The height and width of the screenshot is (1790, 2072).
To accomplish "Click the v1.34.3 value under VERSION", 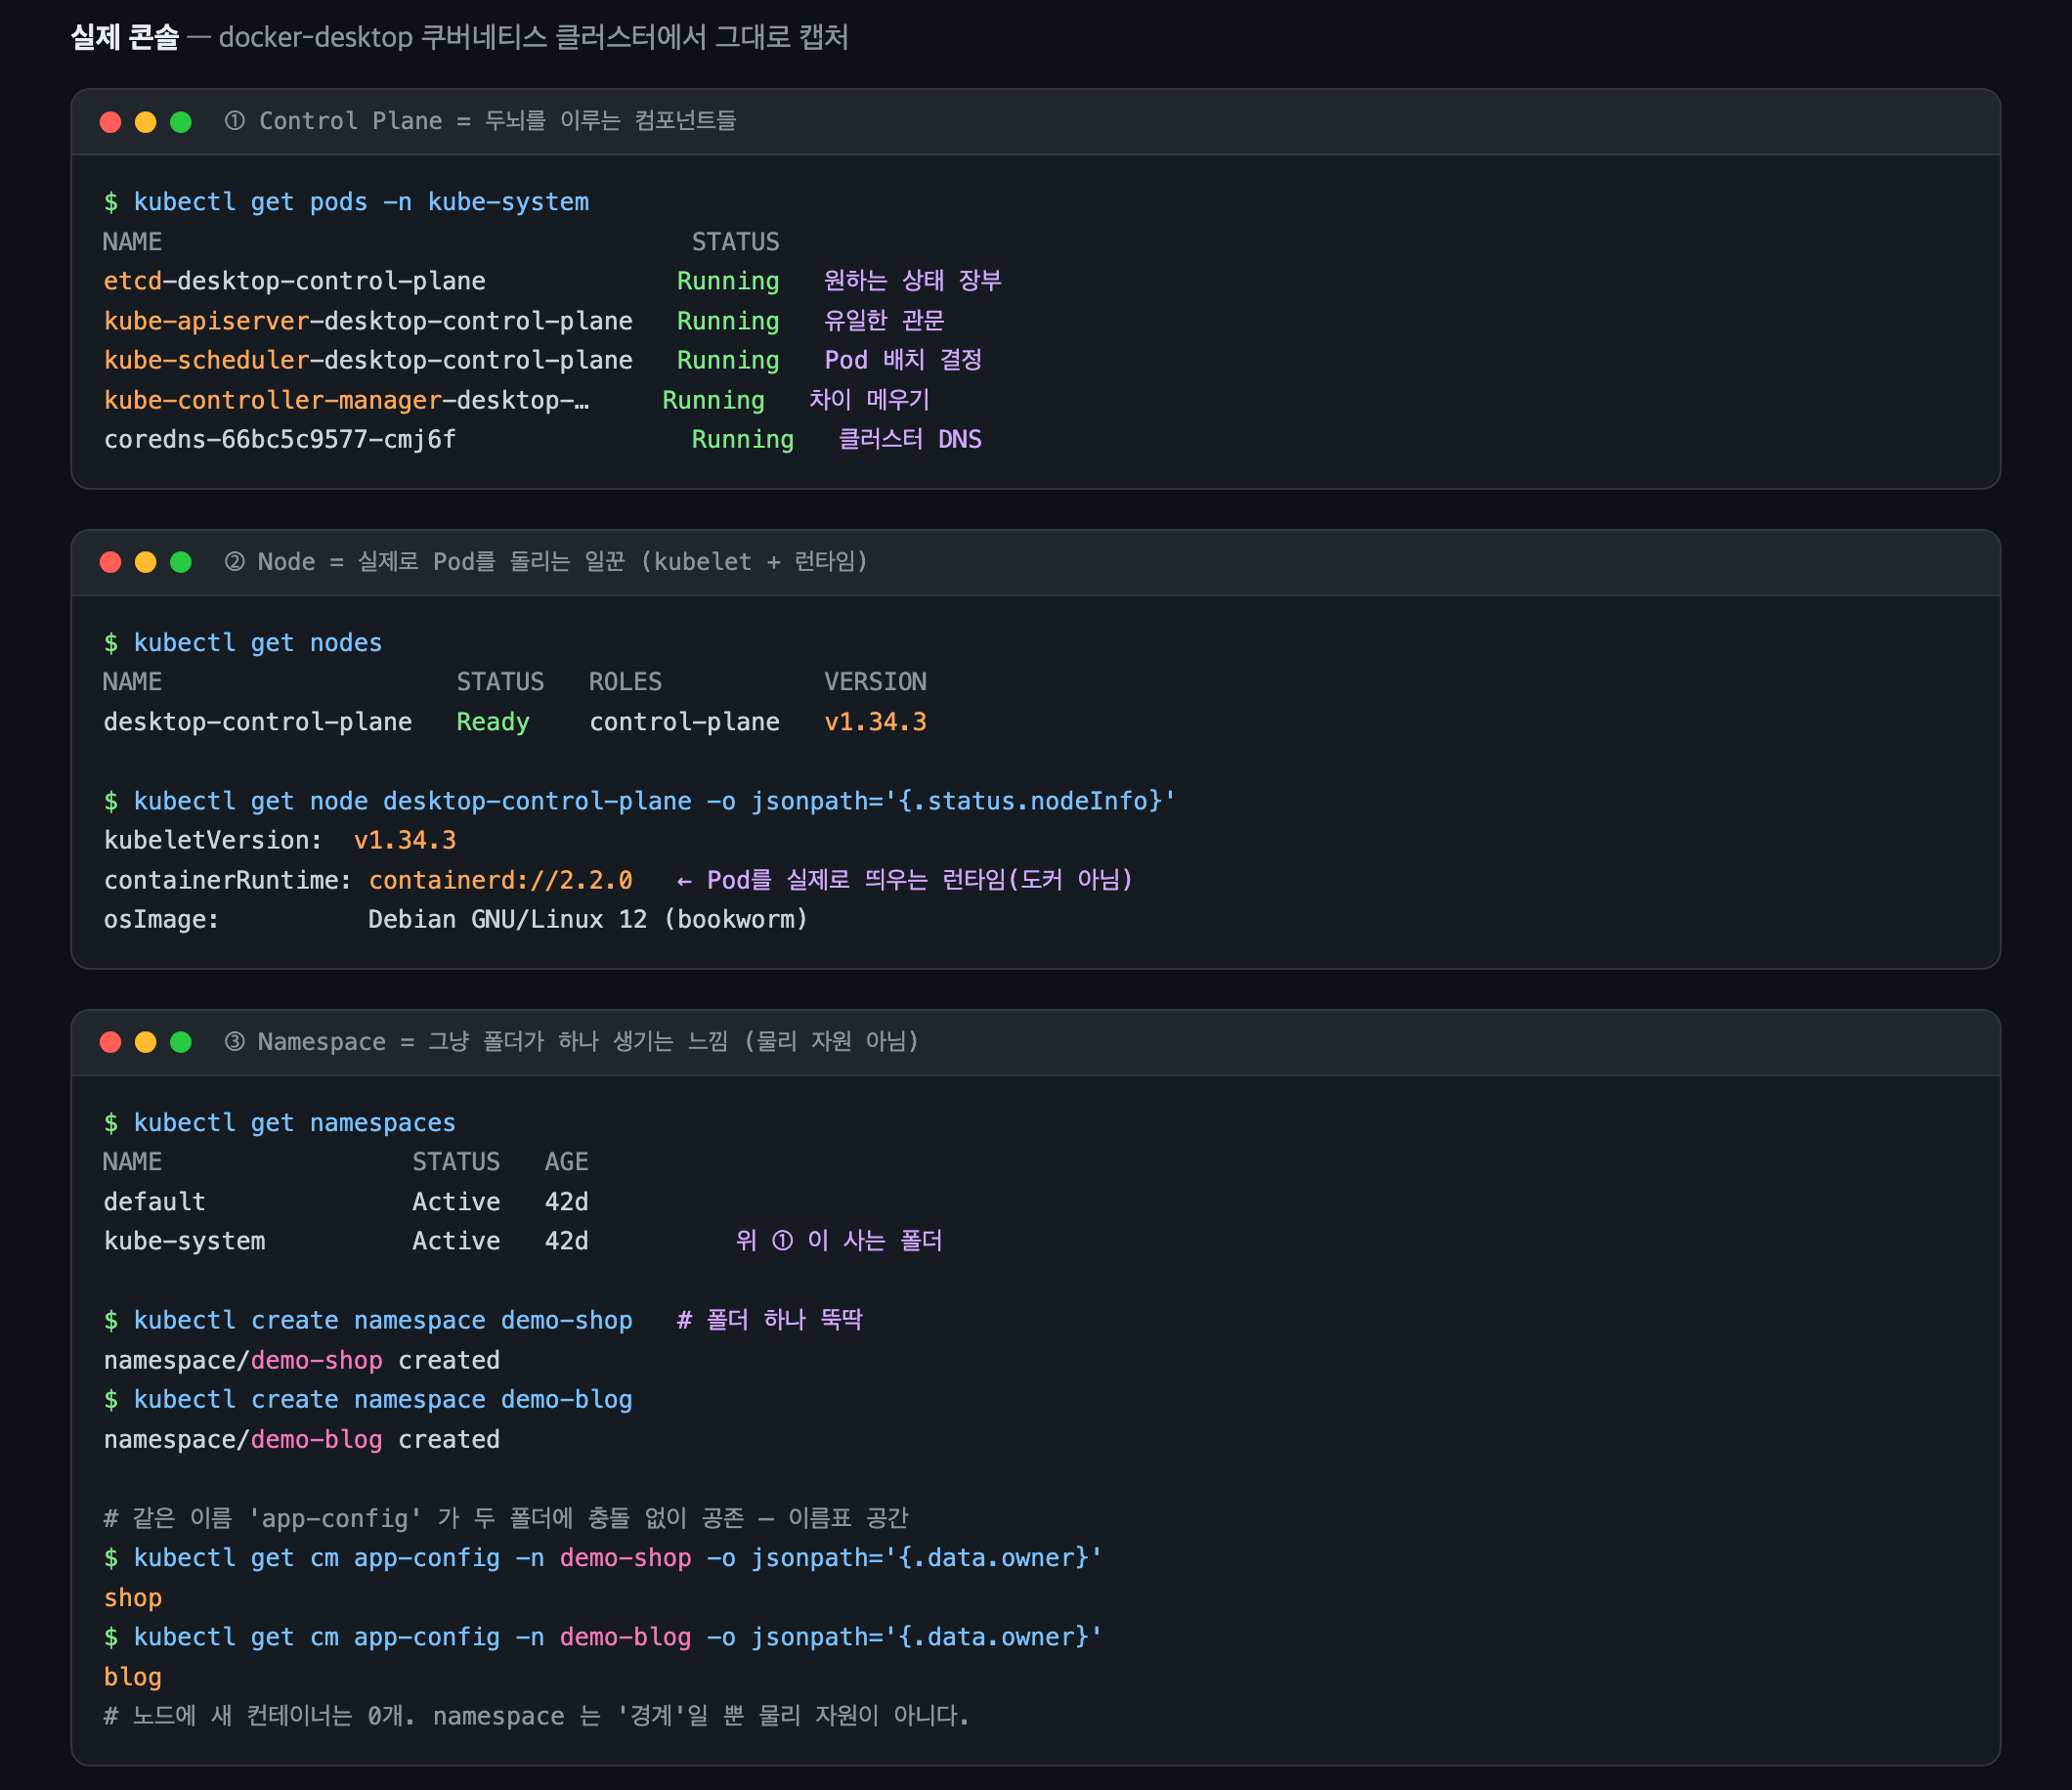I will coord(875,722).
